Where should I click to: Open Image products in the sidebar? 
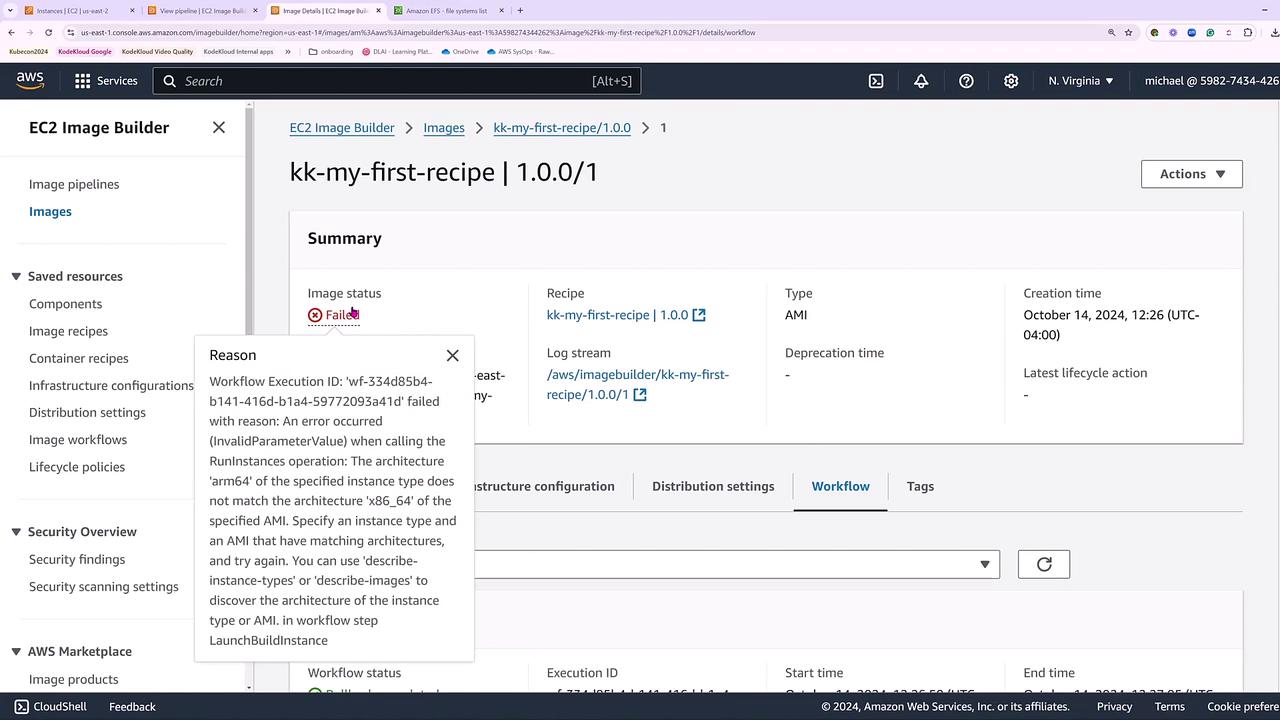tap(73, 680)
